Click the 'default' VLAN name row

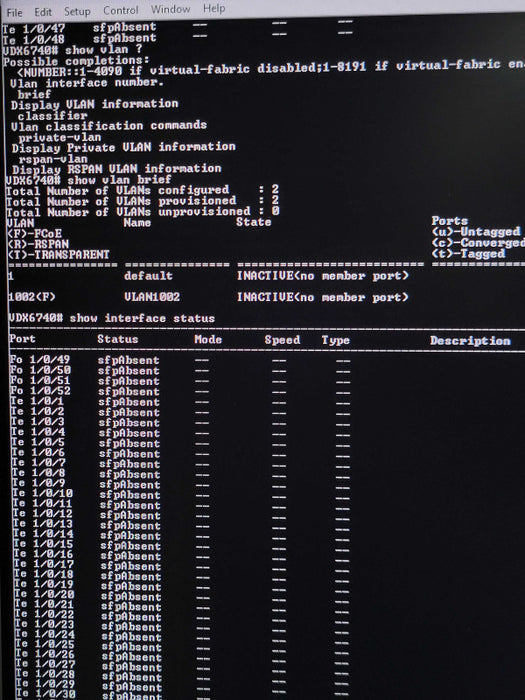tap(148, 275)
